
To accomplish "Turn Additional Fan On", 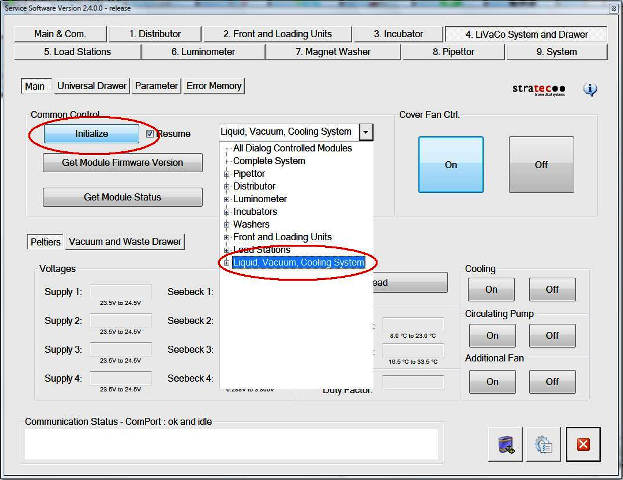I will click(x=491, y=381).
